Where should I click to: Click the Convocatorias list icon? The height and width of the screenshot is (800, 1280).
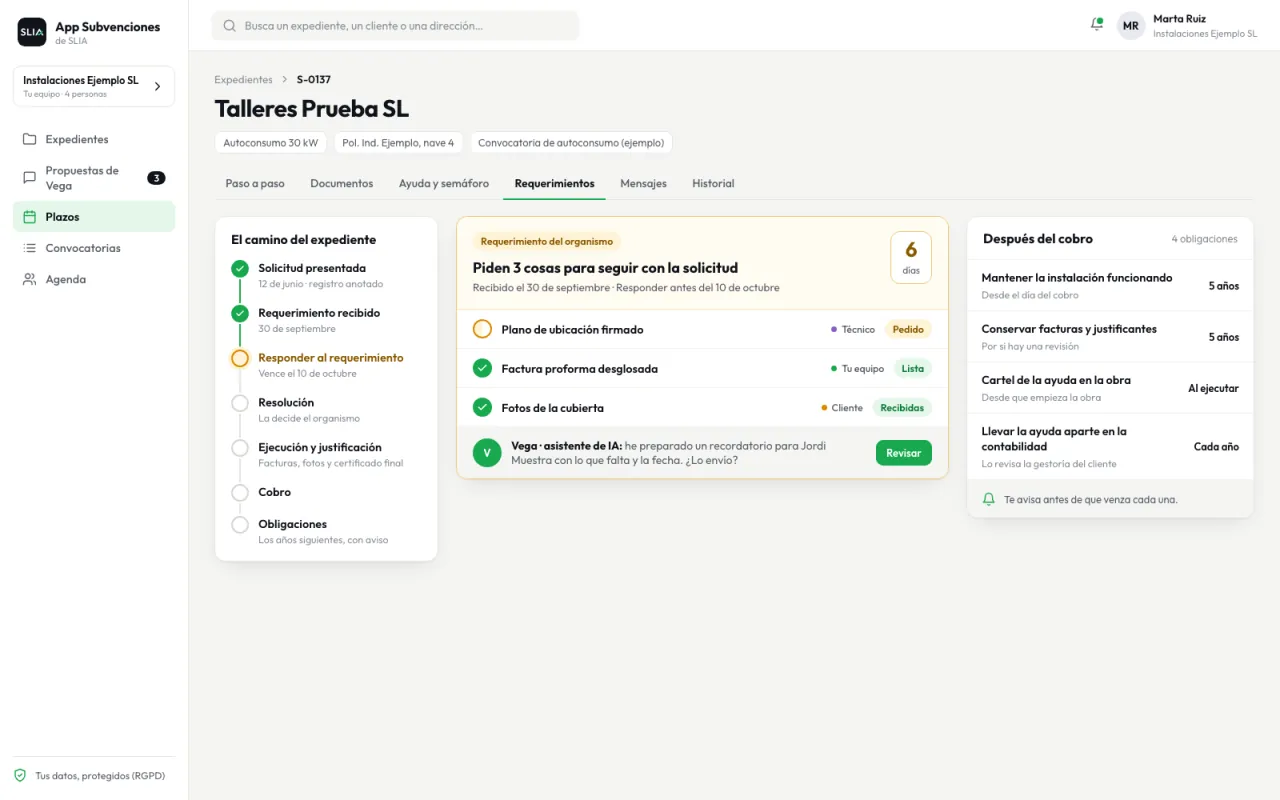tap(30, 248)
